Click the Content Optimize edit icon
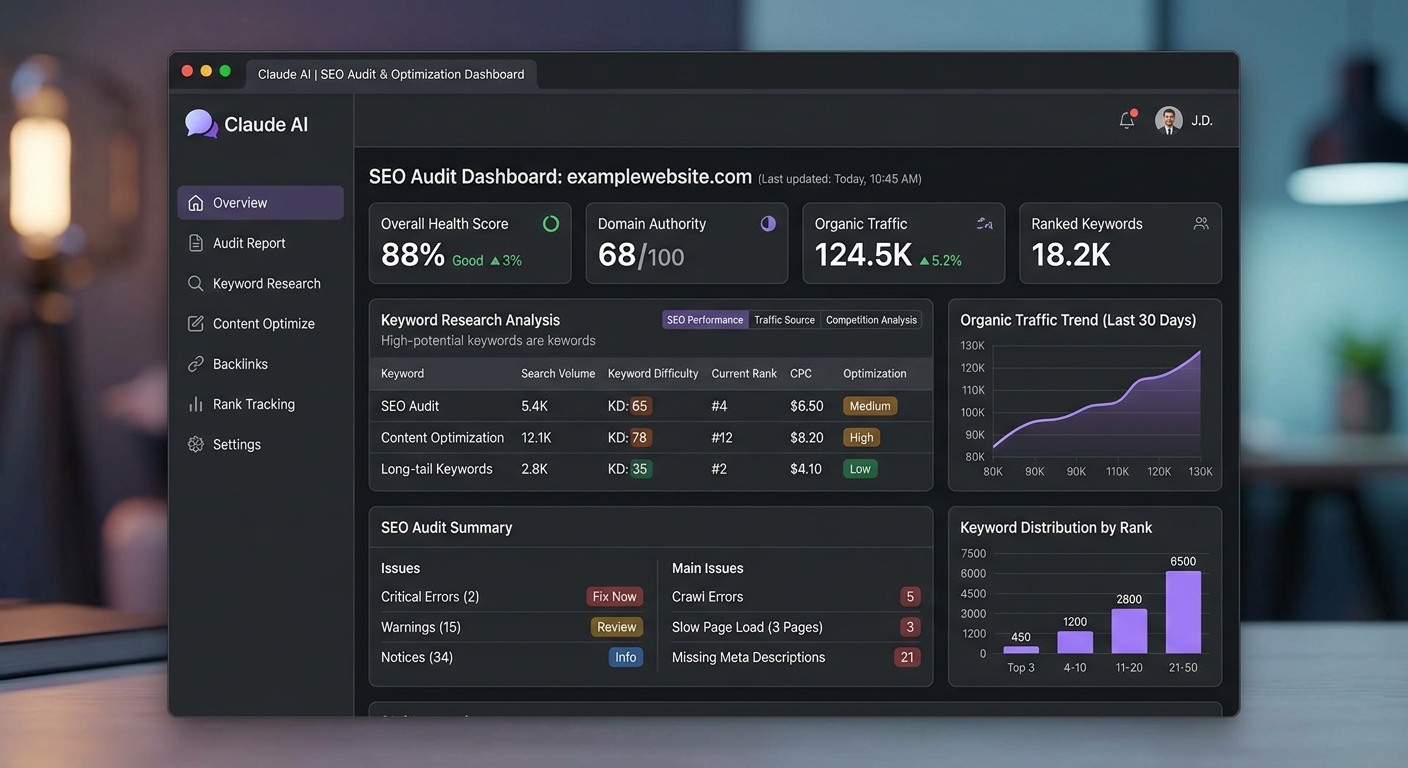1408x768 pixels. click(x=196, y=323)
